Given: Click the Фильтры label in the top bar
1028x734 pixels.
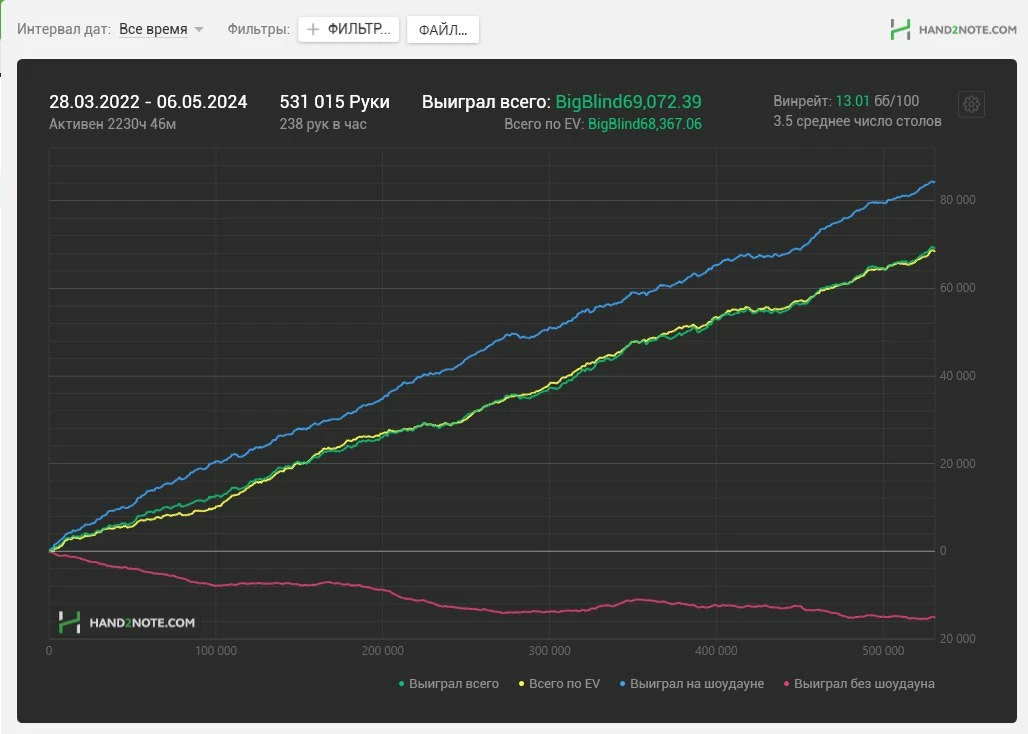Looking at the screenshot, I should (258, 30).
